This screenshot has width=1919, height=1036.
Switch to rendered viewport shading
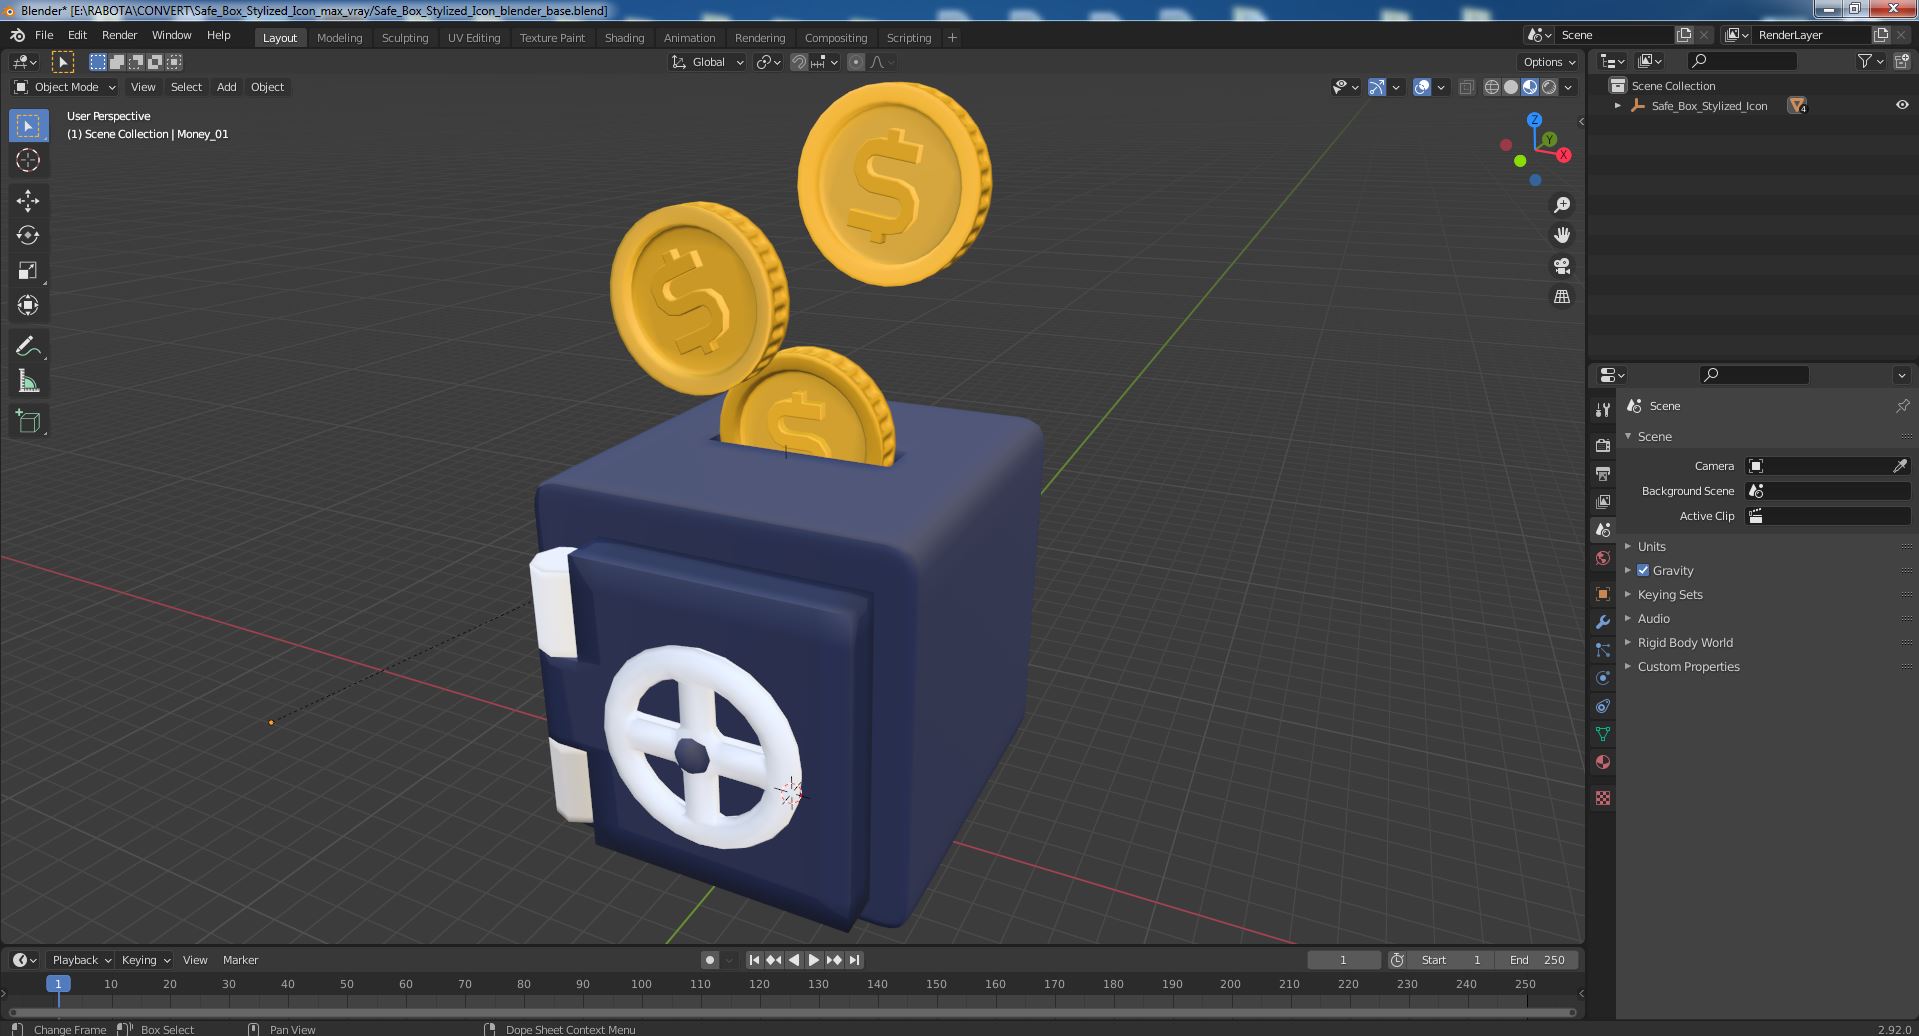coord(1549,87)
